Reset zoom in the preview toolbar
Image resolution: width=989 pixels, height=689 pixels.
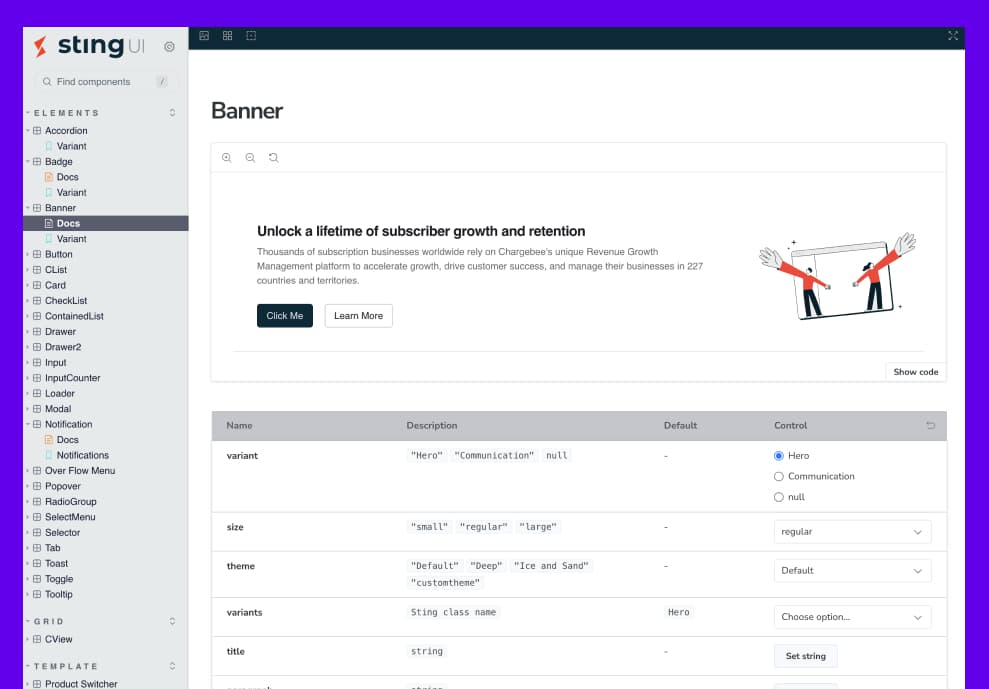point(273,158)
